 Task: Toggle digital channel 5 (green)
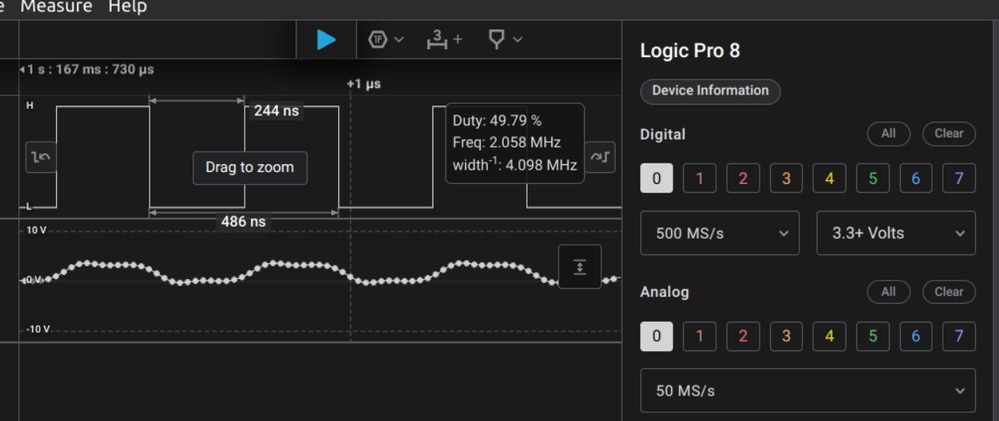872,179
